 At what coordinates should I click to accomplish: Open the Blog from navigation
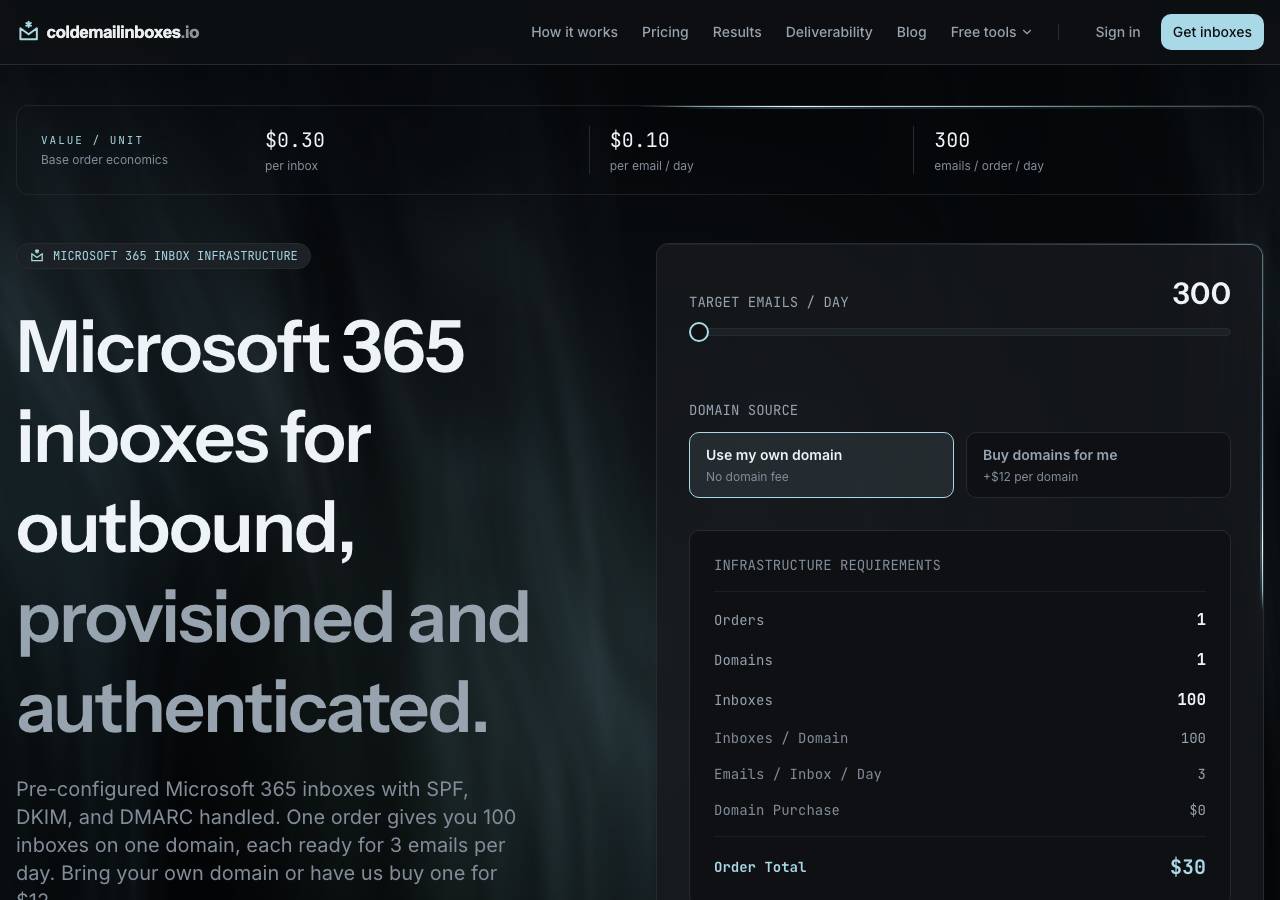tap(911, 32)
